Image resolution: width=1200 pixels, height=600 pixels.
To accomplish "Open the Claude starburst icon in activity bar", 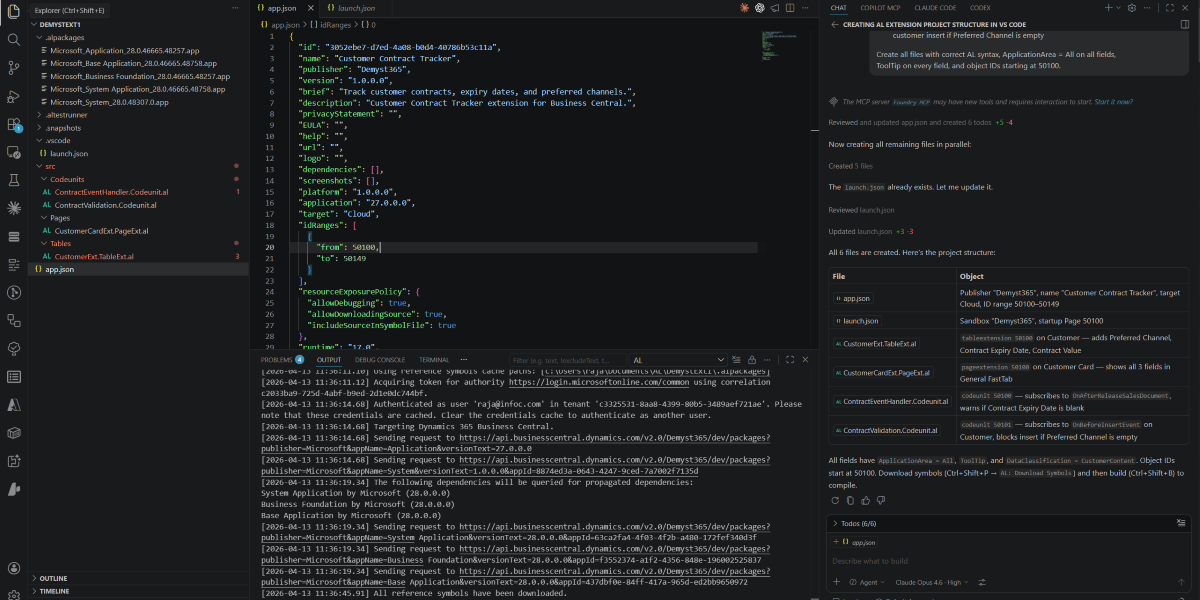I will pyautogui.click(x=14, y=208).
